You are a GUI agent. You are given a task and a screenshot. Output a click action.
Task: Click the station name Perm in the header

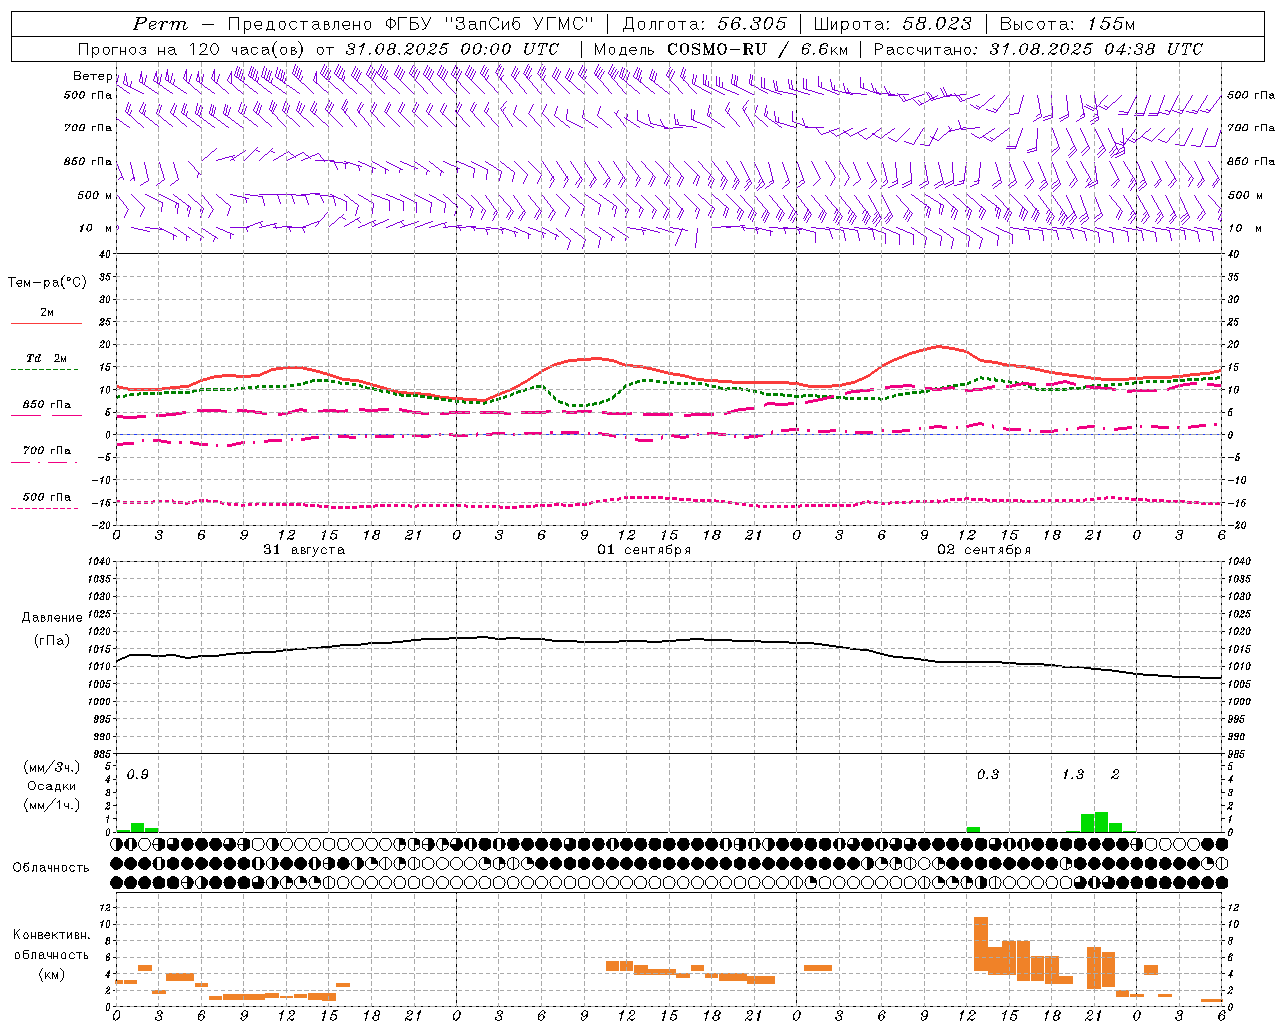click(x=160, y=24)
